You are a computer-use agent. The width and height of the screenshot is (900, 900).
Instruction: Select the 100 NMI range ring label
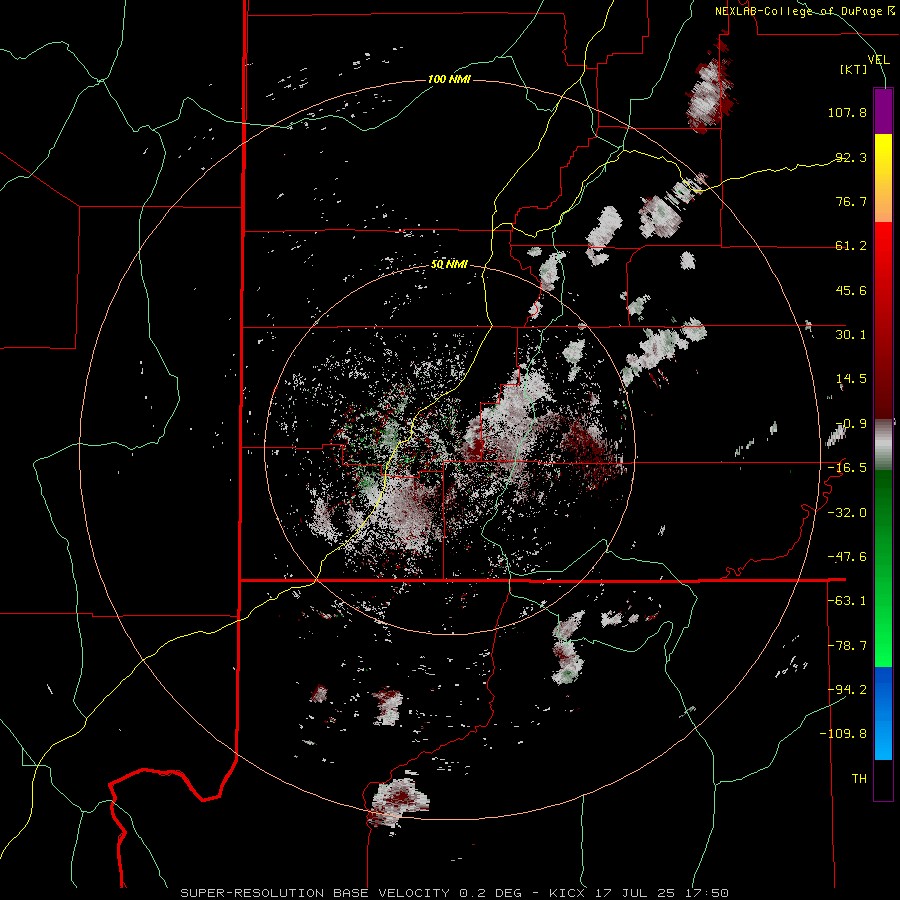tap(449, 79)
